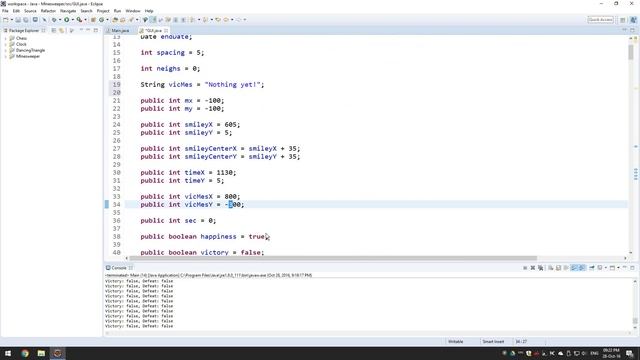Expand the Minesweeper project
Image resolution: width=640 pixels, height=360 pixels.
[x=6, y=56]
